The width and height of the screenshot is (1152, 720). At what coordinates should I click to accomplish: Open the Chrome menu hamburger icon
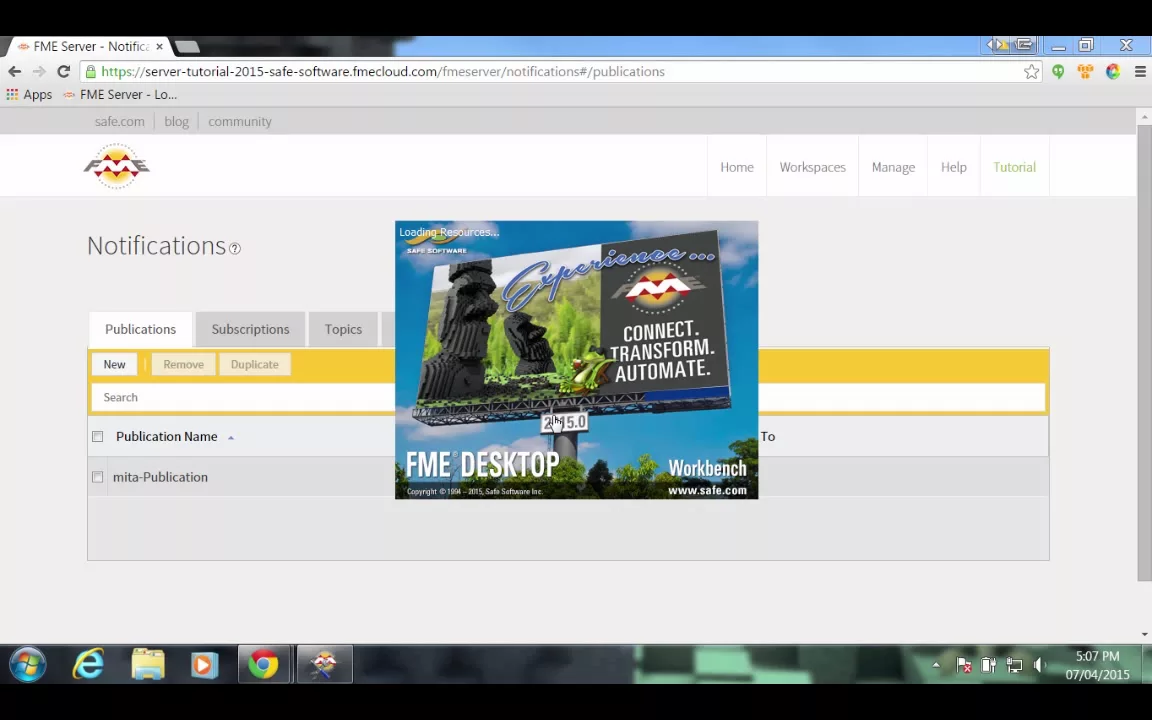(1140, 71)
